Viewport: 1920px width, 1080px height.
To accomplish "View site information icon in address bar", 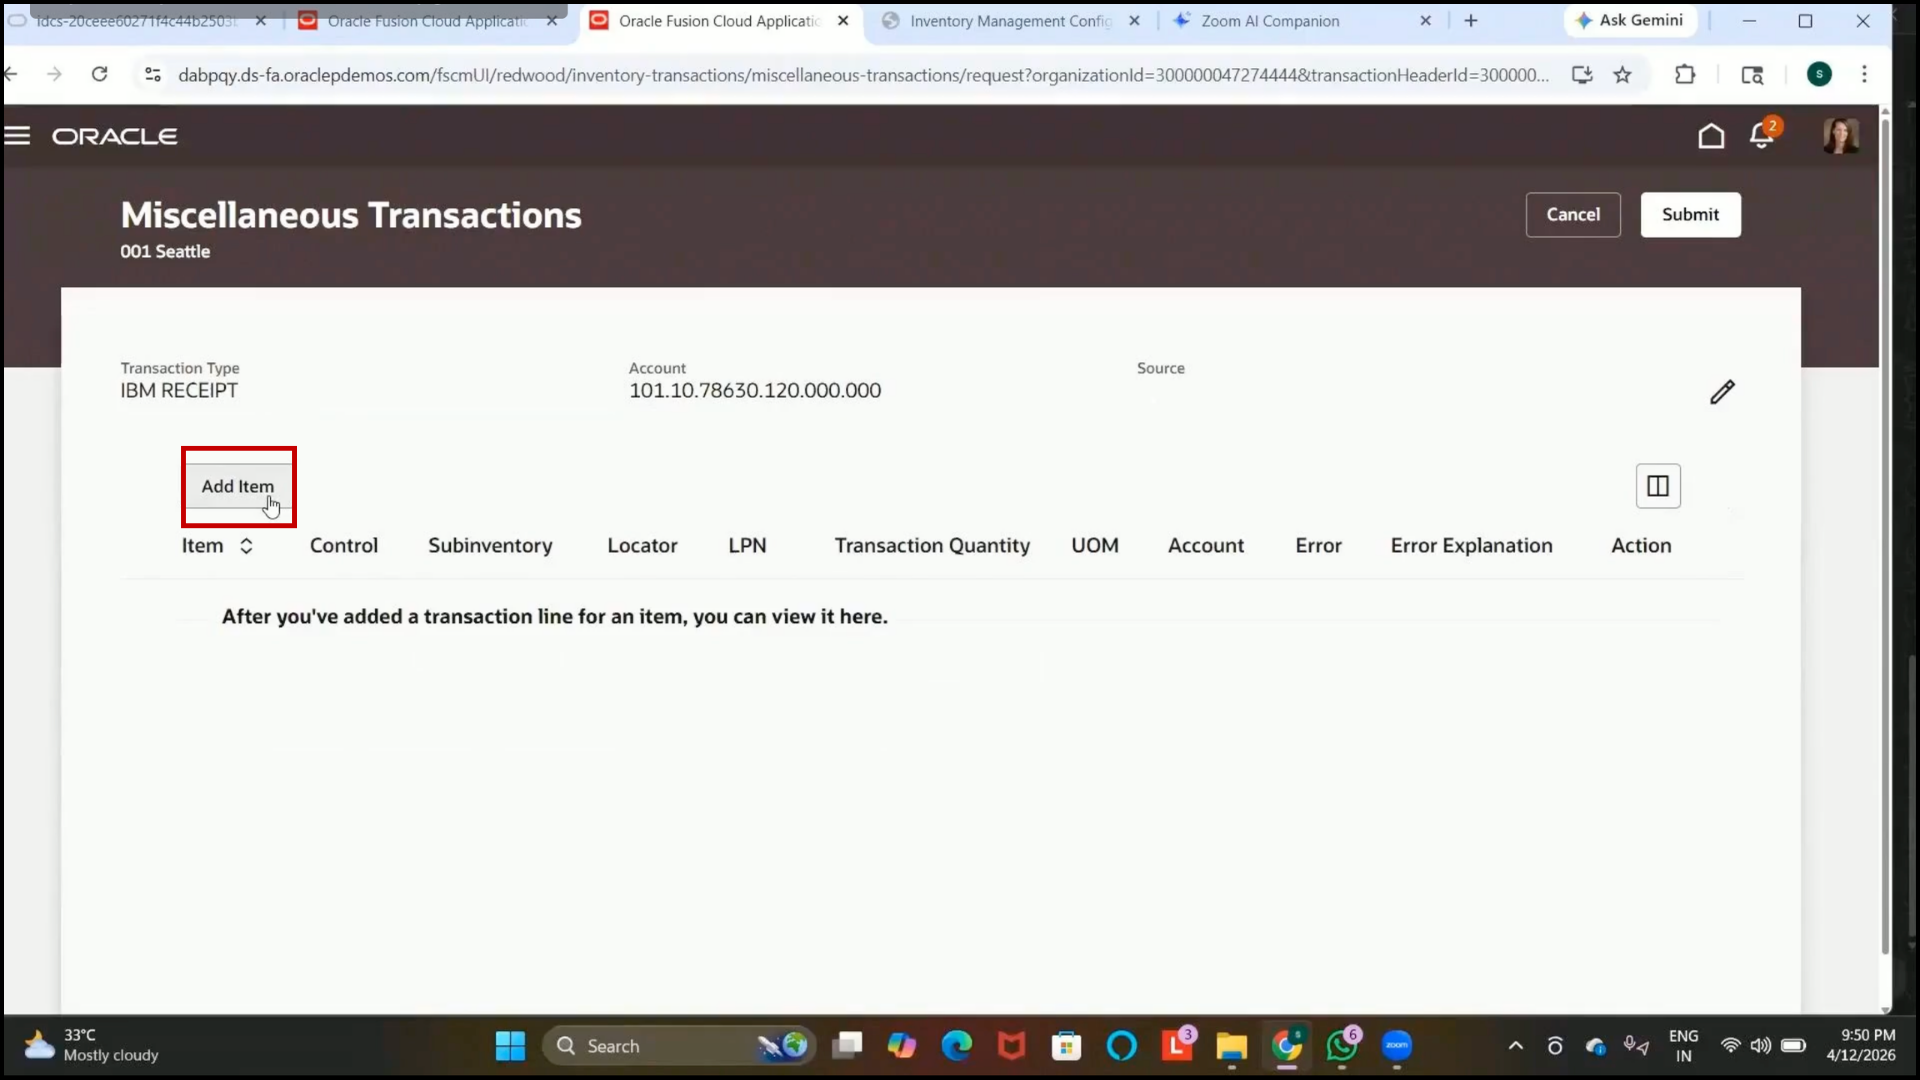I will pyautogui.click(x=153, y=75).
